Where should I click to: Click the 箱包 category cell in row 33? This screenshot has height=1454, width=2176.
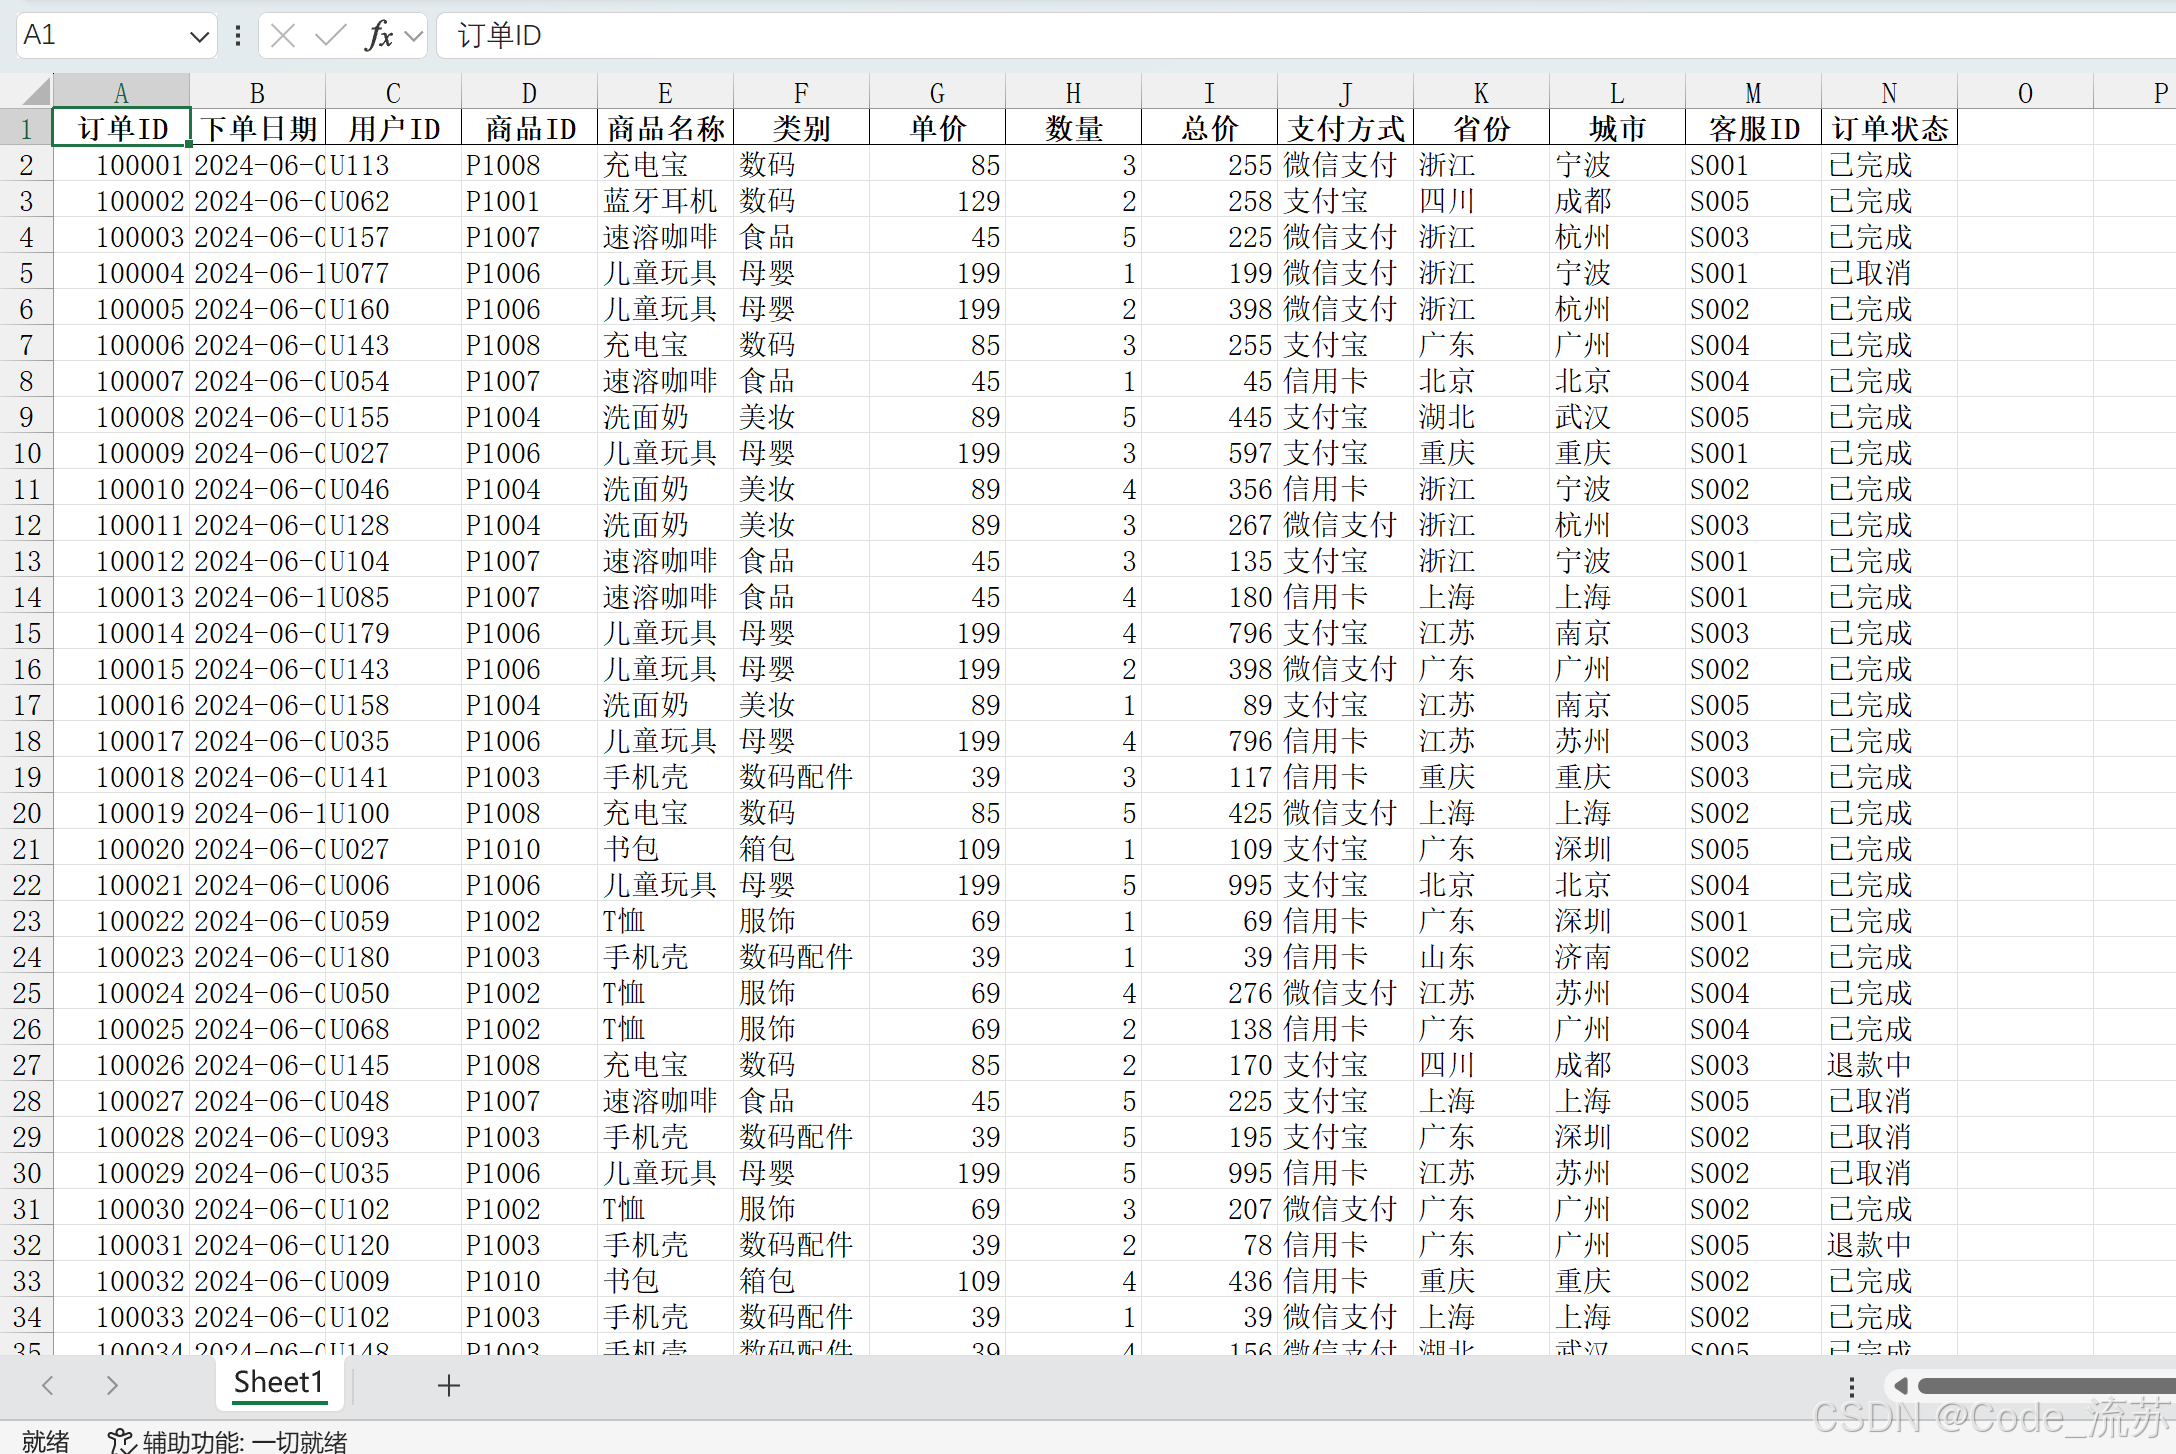tap(801, 1281)
